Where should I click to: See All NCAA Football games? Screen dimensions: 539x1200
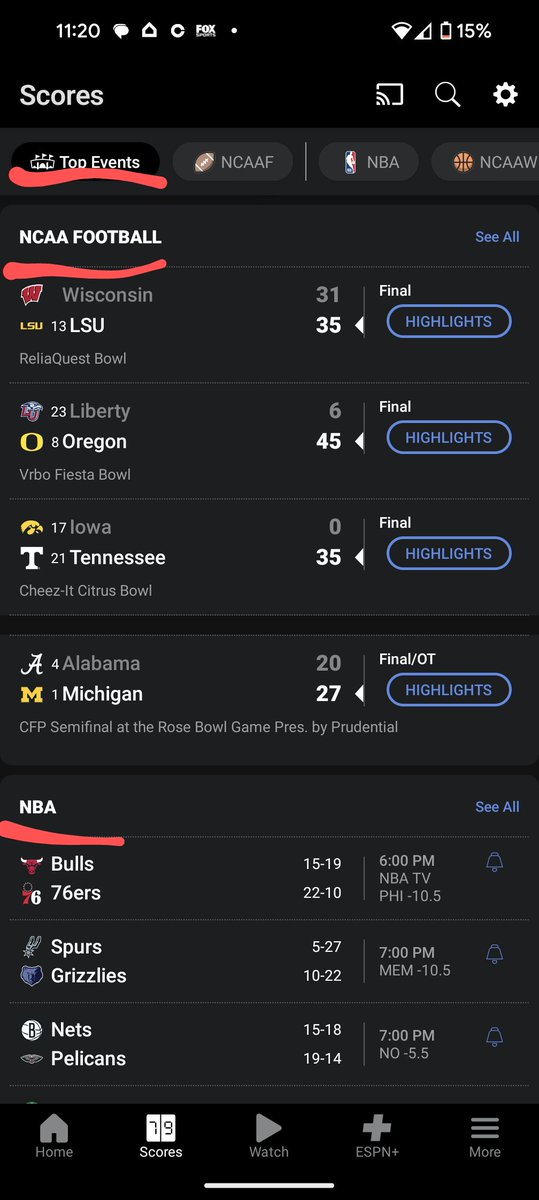pyautogui.click(x=497, y=237)
